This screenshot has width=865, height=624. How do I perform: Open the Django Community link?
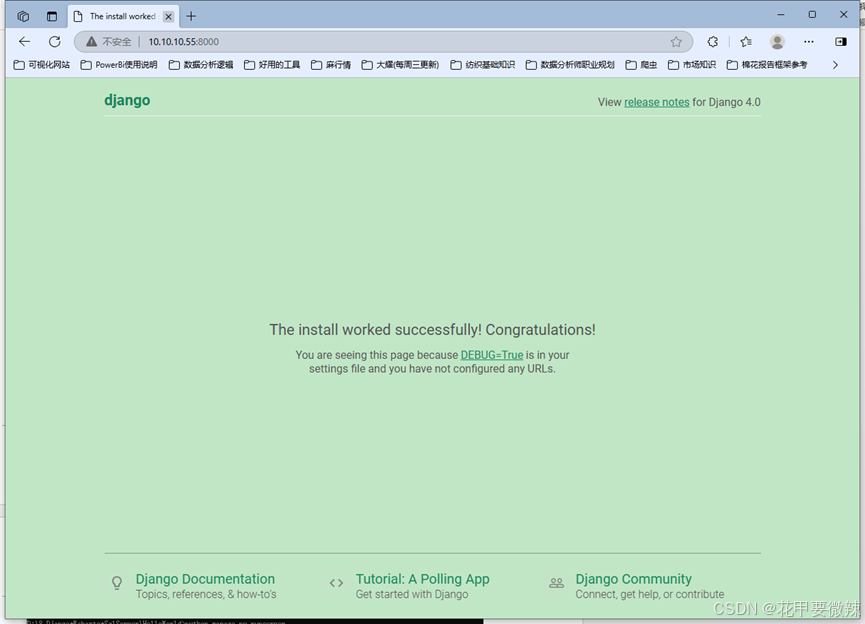(x=633, y=579)
